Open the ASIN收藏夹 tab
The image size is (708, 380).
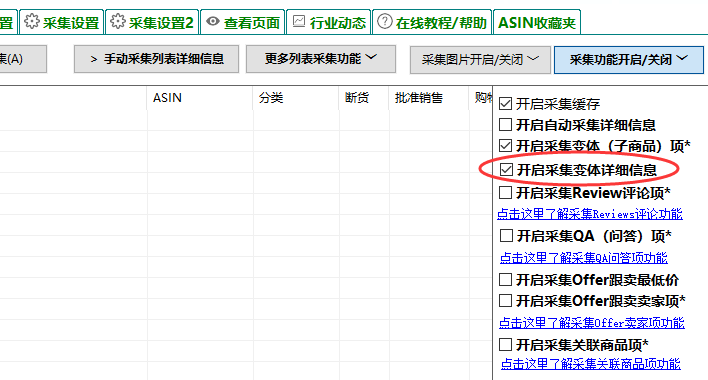(537, 22)
